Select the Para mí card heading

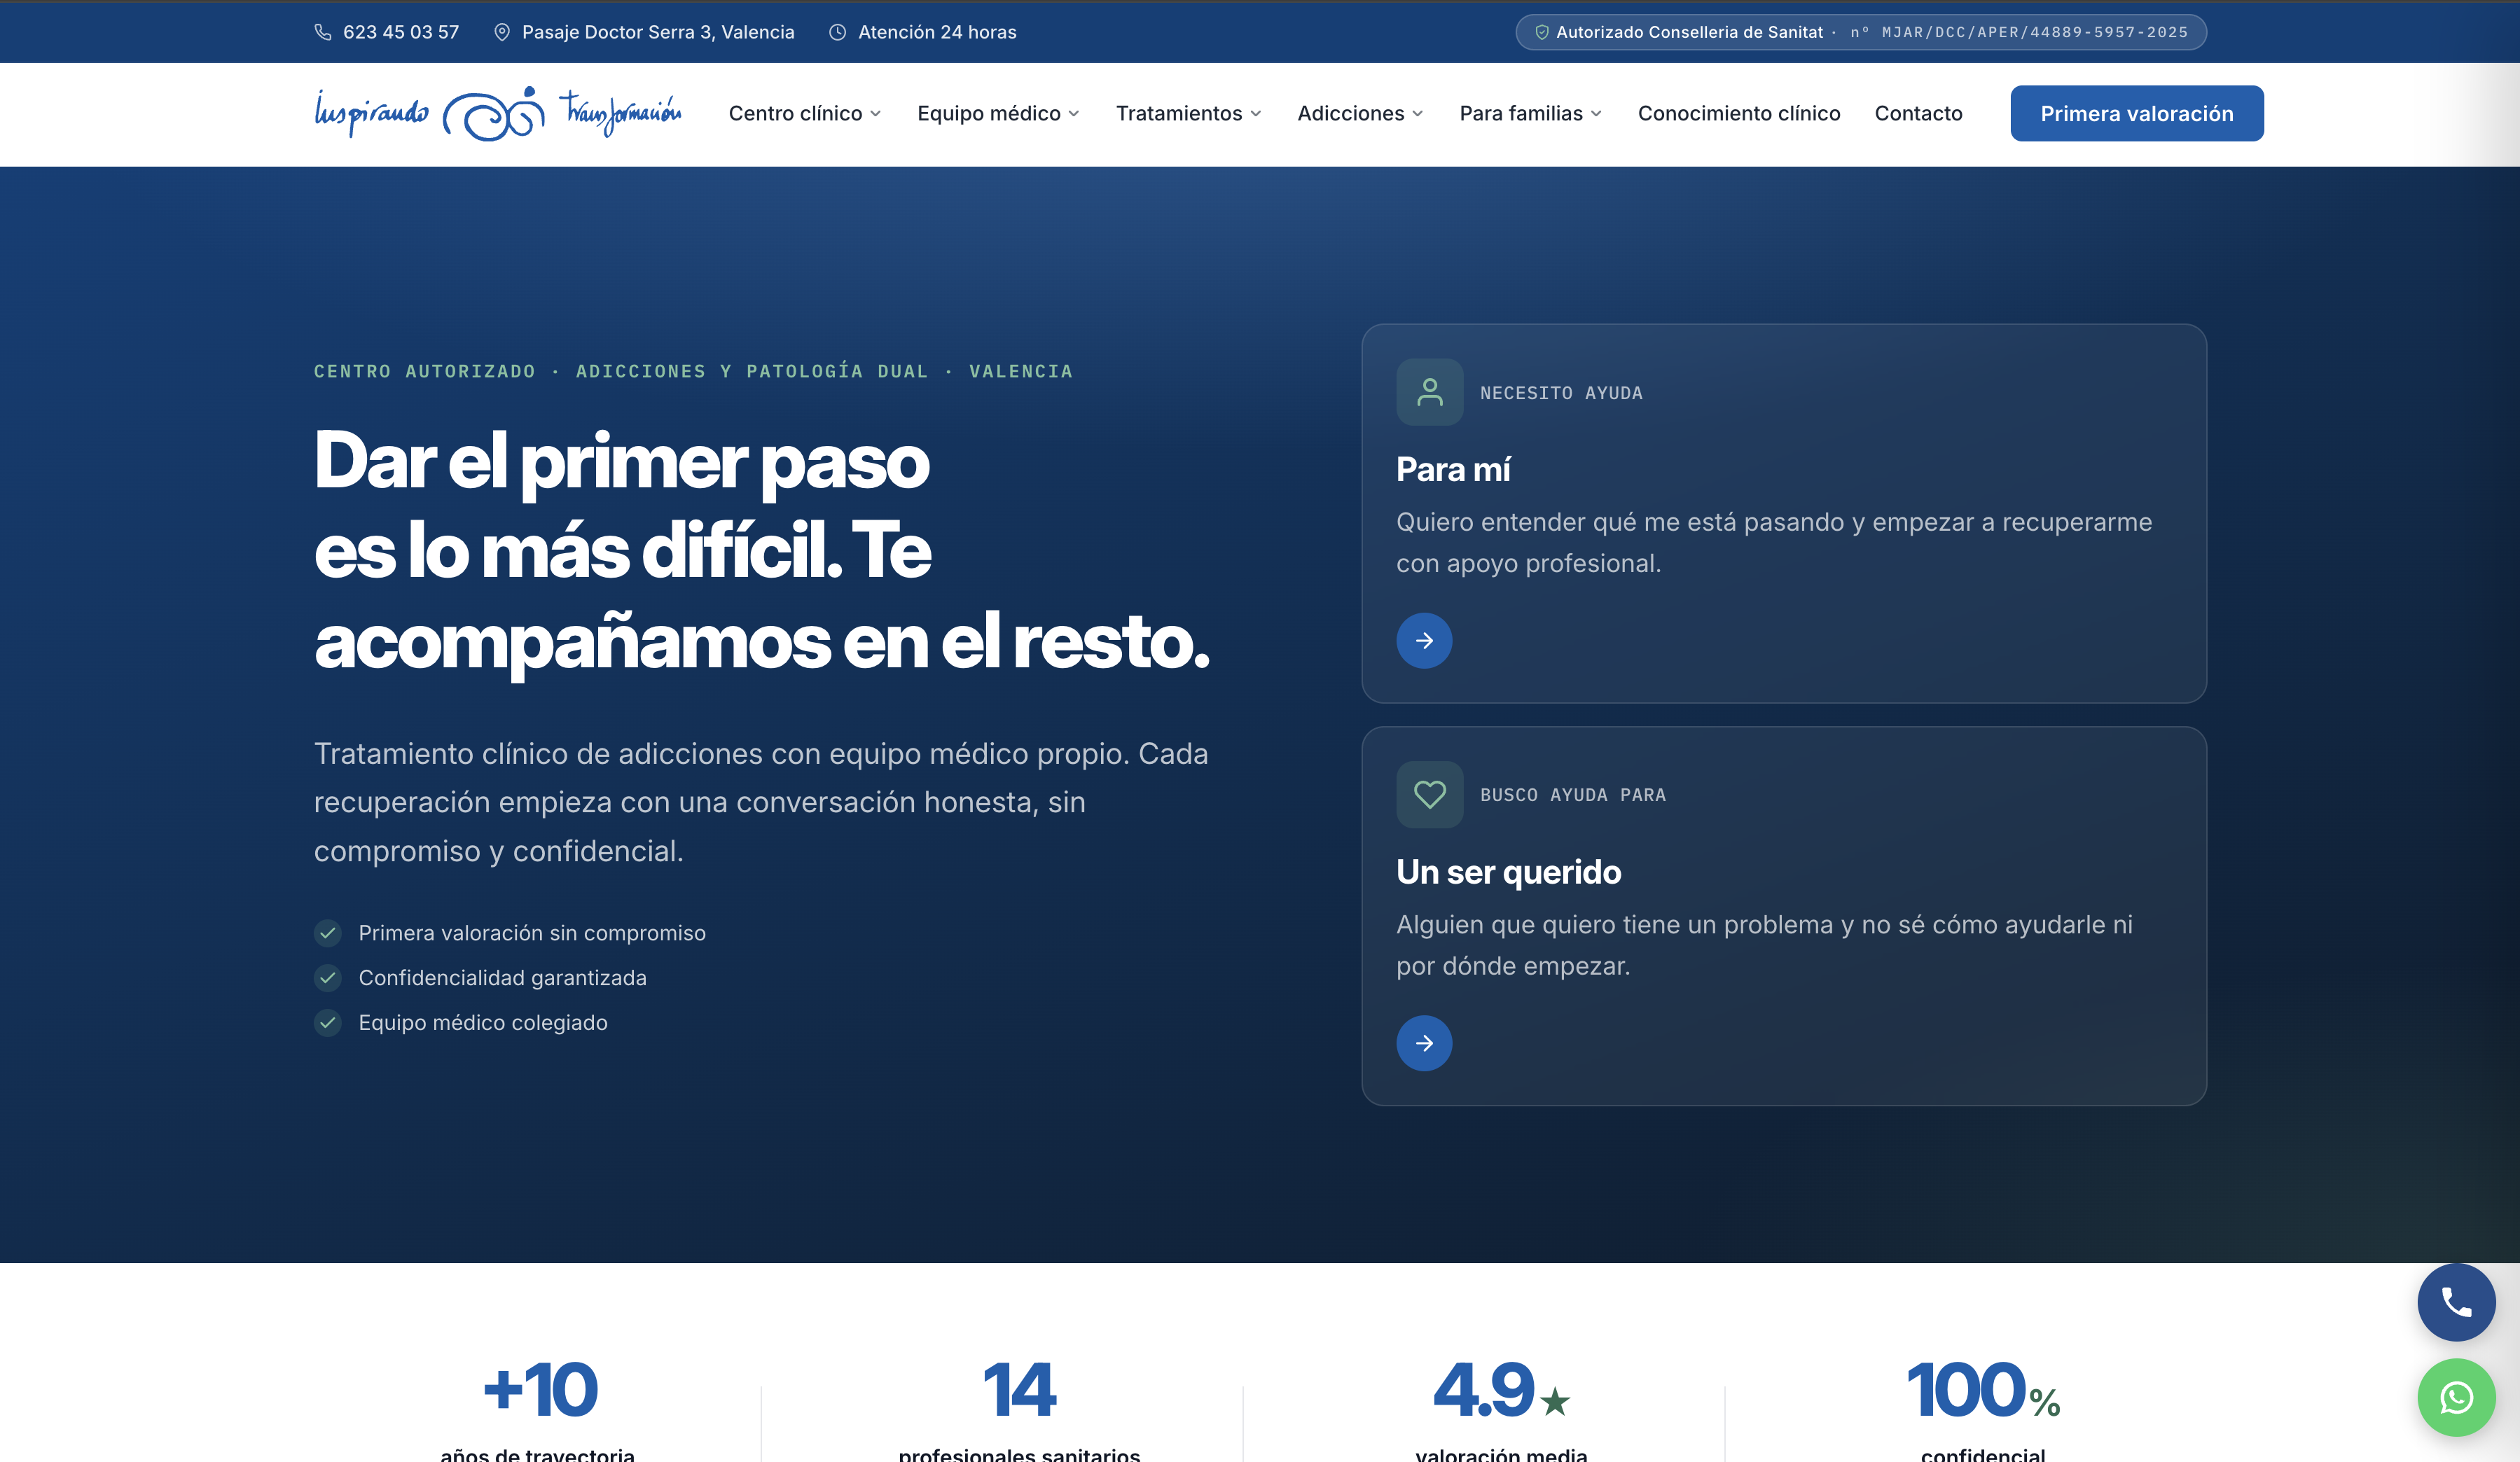pos(1453,469)
